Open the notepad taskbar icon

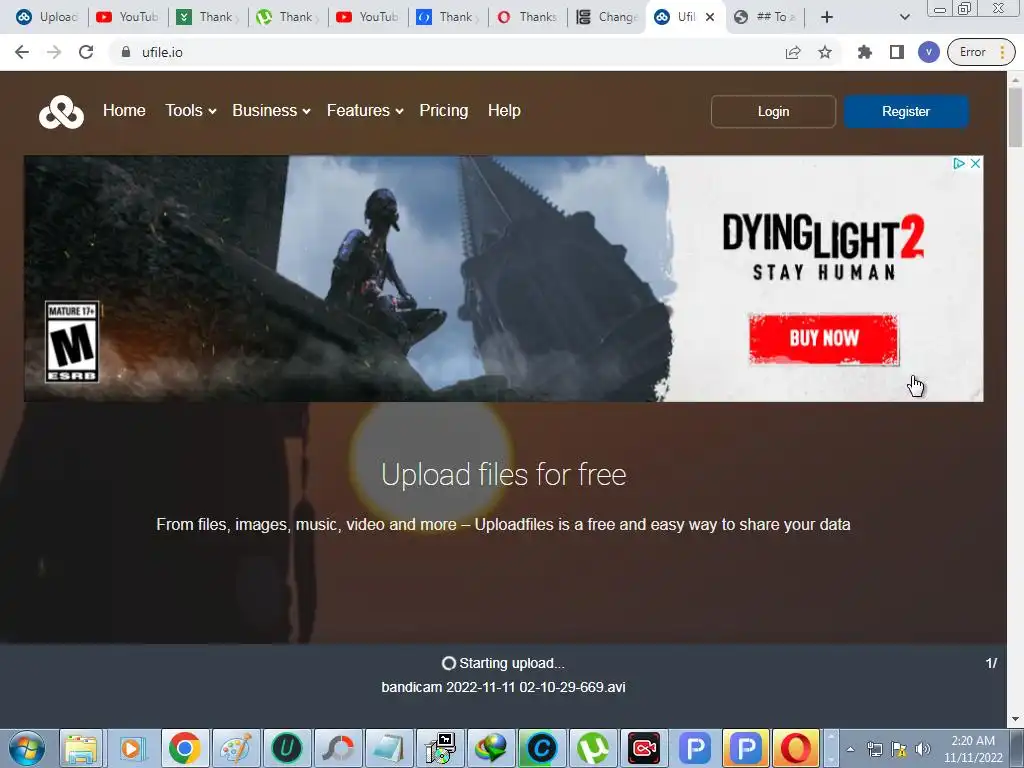(x=388, y=748)
